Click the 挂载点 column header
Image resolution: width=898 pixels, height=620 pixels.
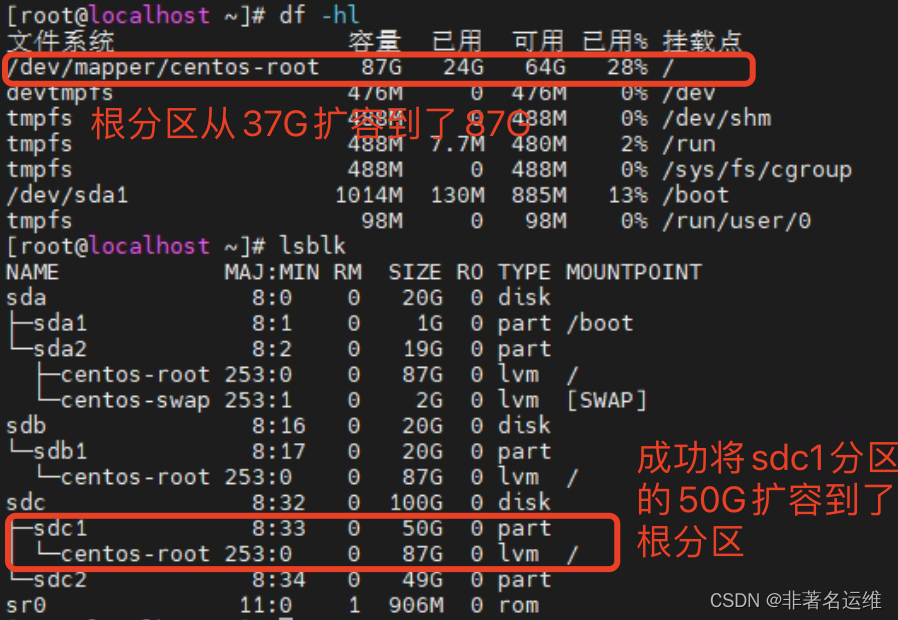click(x=702, y=41)
